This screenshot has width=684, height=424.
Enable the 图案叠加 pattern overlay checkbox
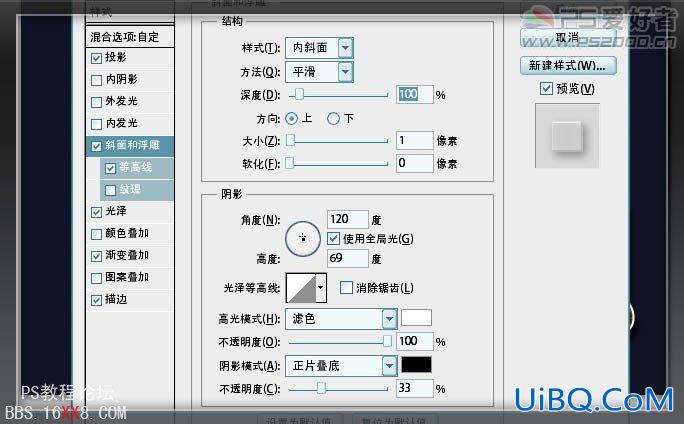coord(96,278)
